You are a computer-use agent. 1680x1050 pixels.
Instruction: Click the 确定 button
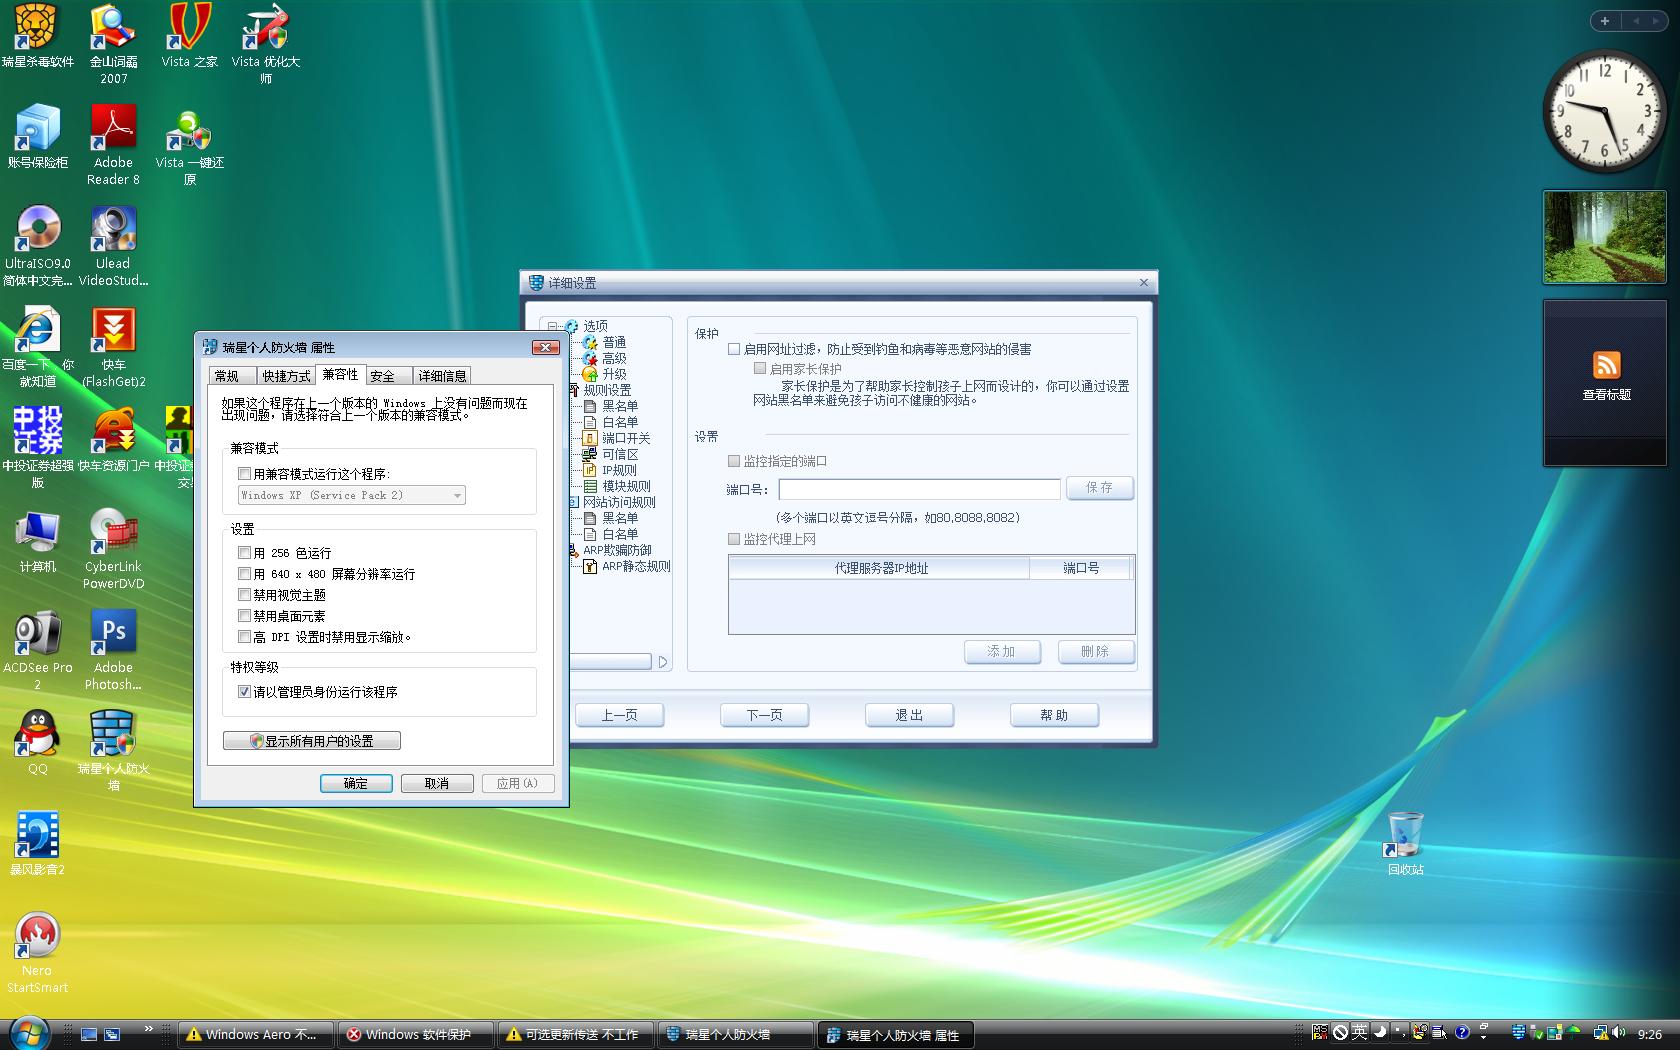[x=356, y=783]
